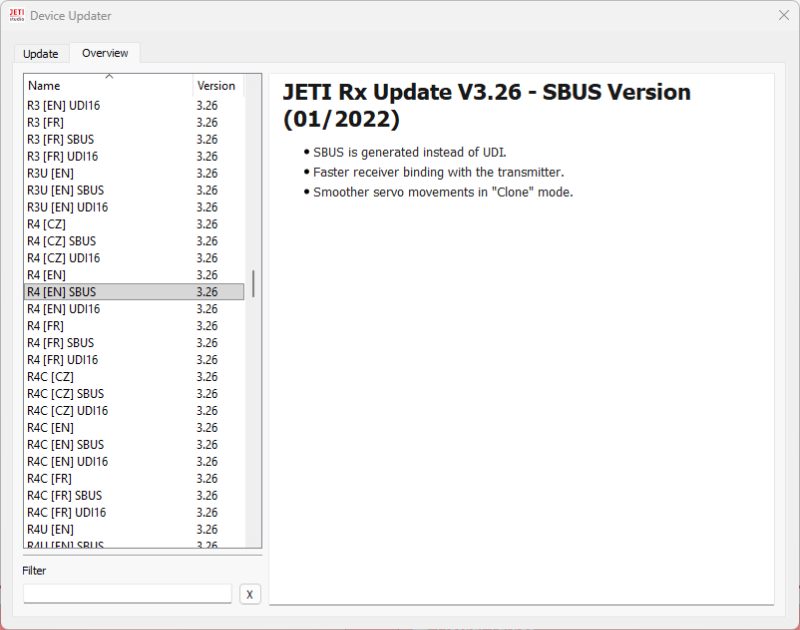This screenshot has width=800, height=630.
Task: Select R4C [EN] UDI16 in list
Action: [x=67, y=462]
